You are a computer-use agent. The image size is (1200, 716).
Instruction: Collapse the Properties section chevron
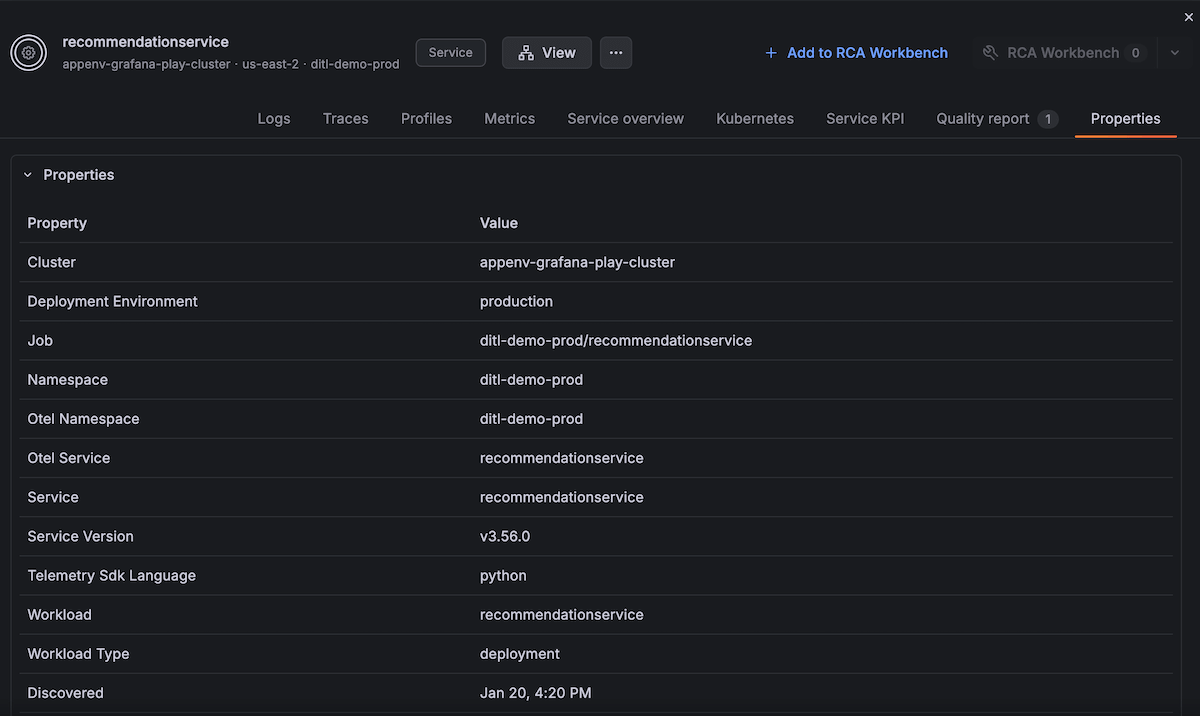coord(27,174)
